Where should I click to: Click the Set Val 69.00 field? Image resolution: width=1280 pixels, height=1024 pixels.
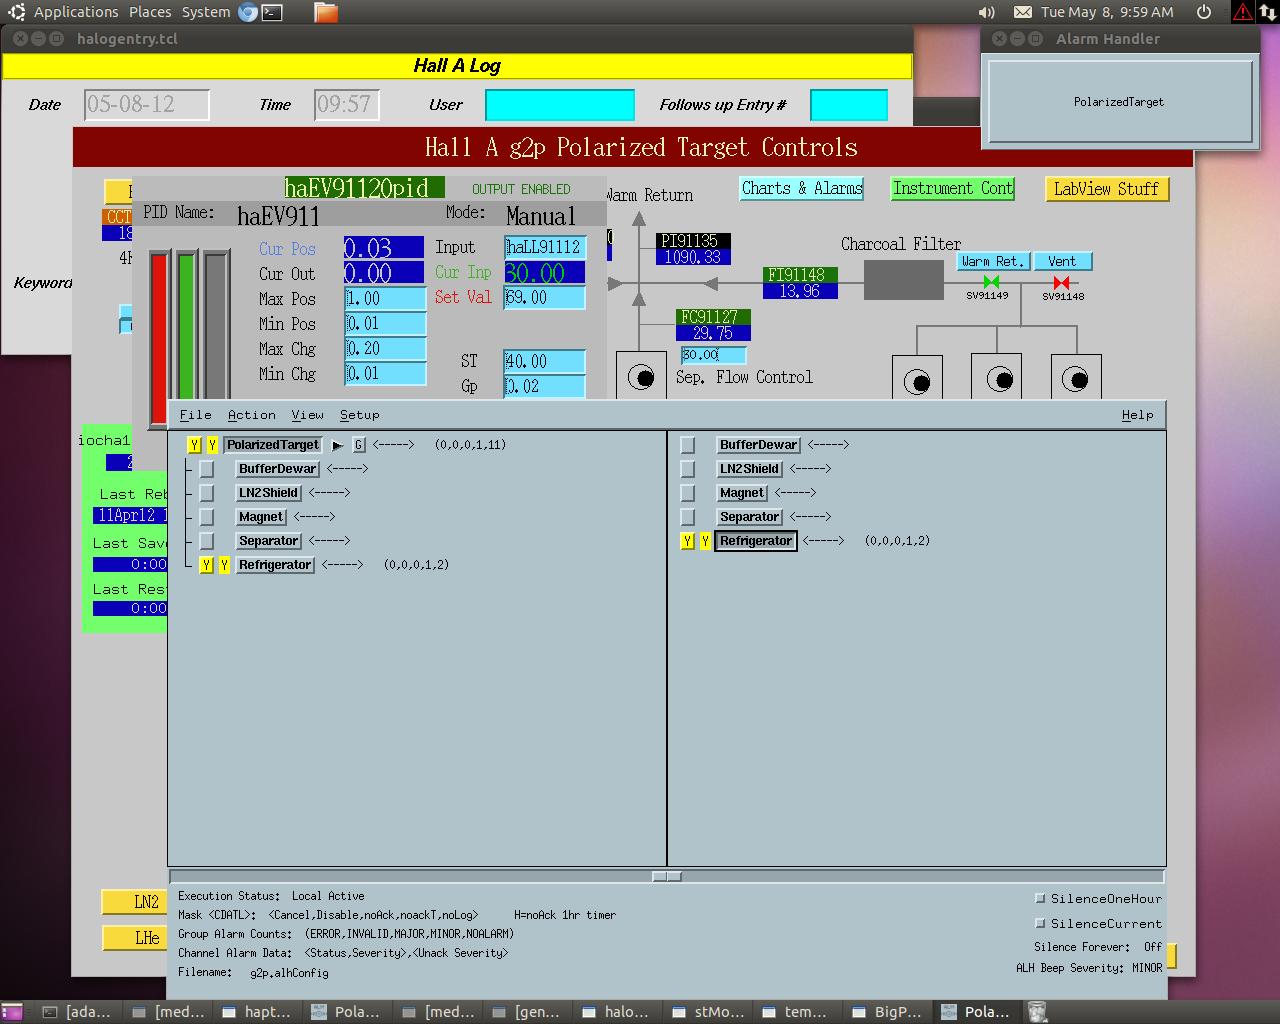point(544,298)
